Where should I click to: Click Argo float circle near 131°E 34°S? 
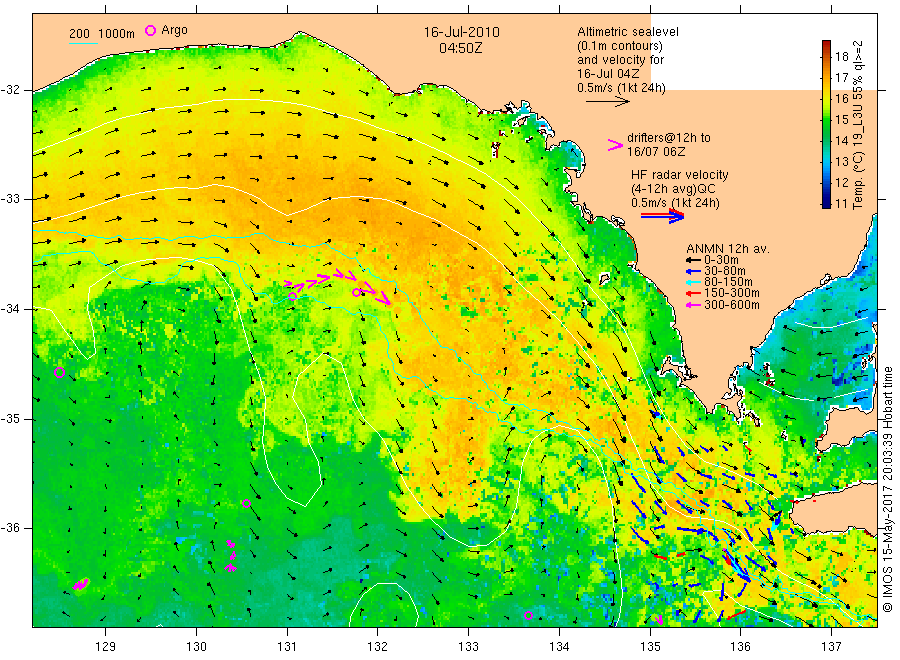292,296
